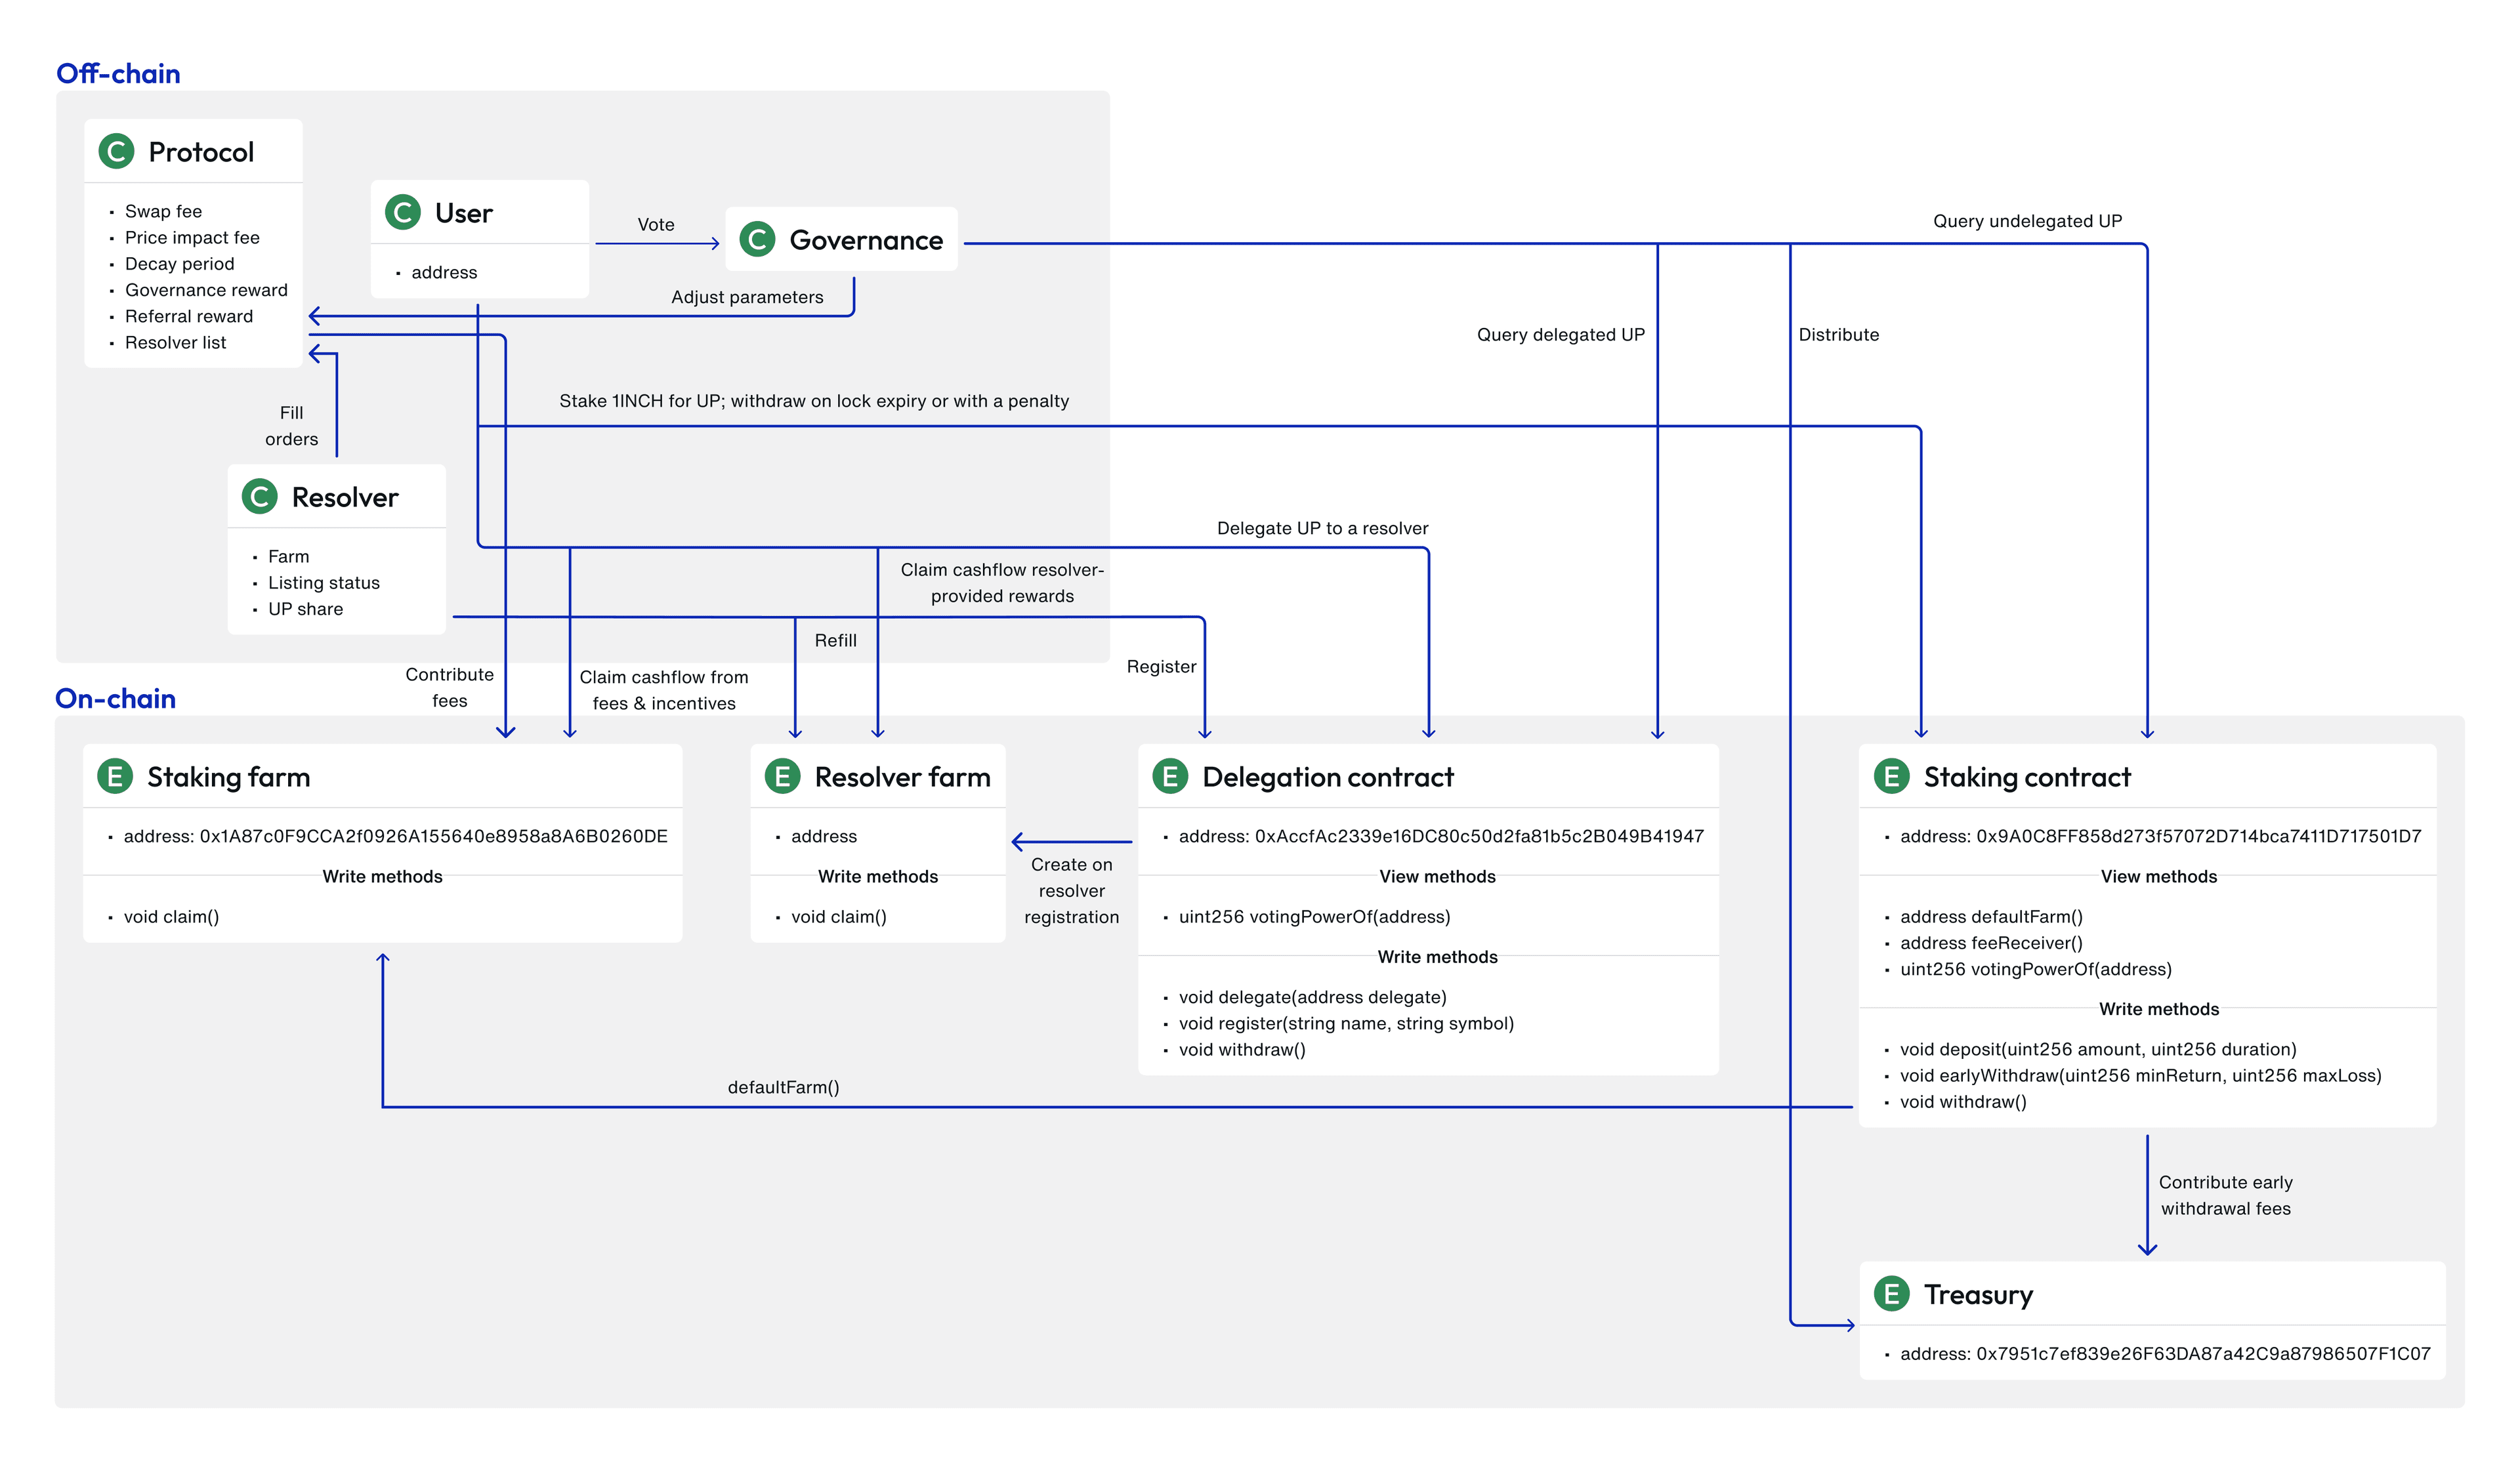Click the On-chain section heading

coord(115,699)
